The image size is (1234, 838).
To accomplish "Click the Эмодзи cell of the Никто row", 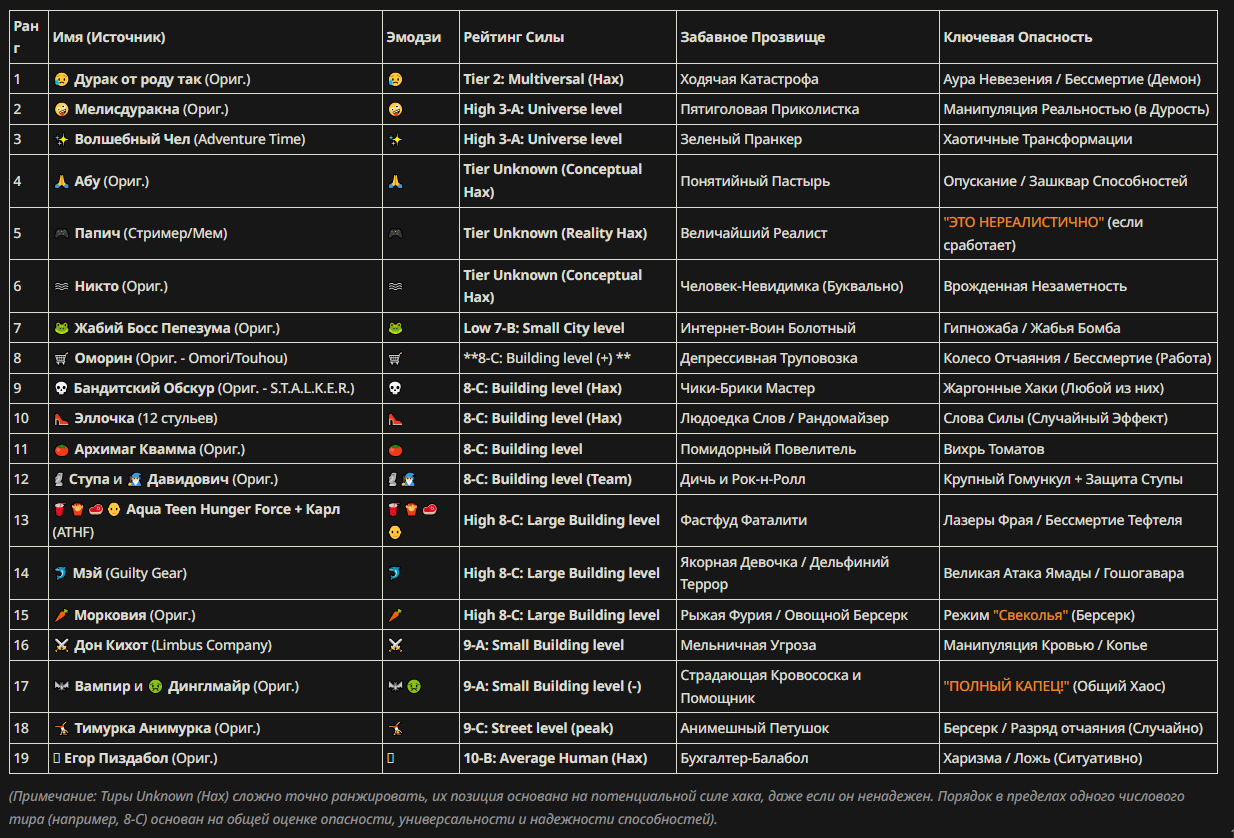I will tap(420, 286).
